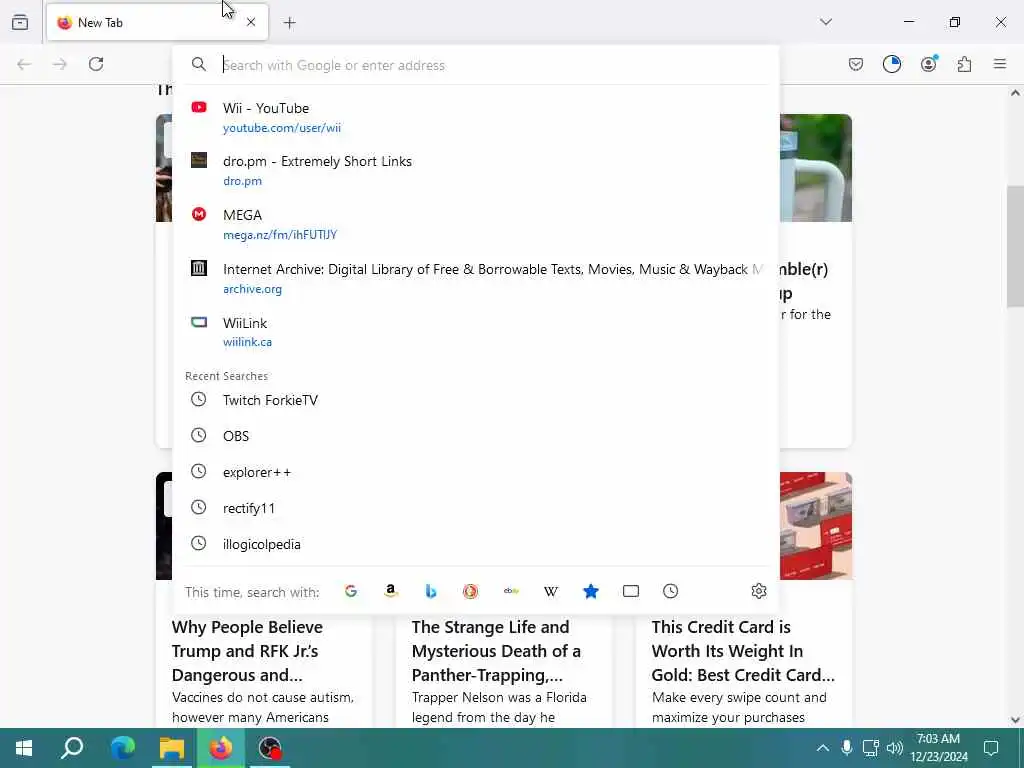Image resolution: width=1024 pixels, height=768 pixels.
Task: Open article Why People Believe Trump and RFK
Action: pyautogui.click(x=248, y=650)
